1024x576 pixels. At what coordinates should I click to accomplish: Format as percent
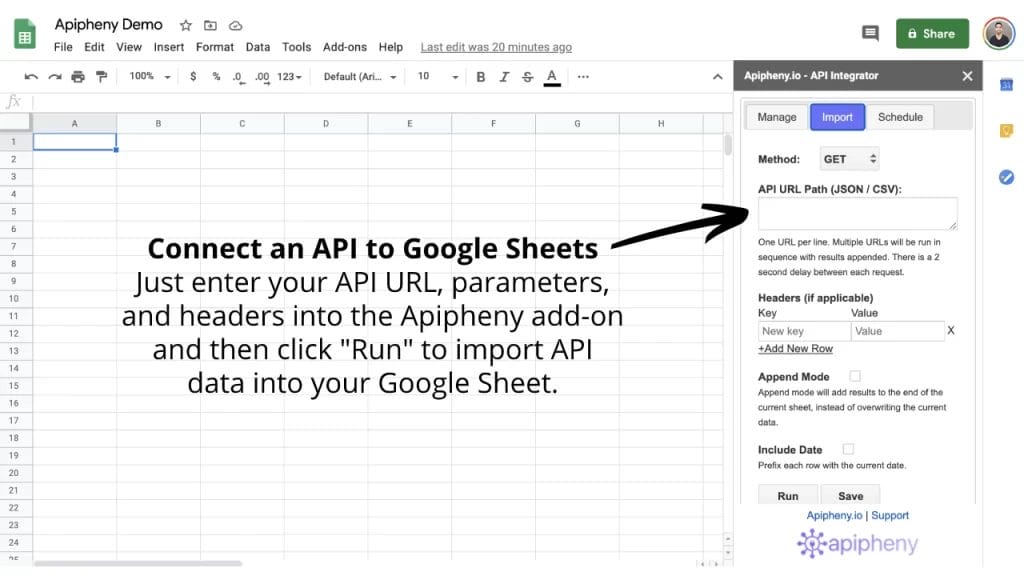click(x=216, y=76)
